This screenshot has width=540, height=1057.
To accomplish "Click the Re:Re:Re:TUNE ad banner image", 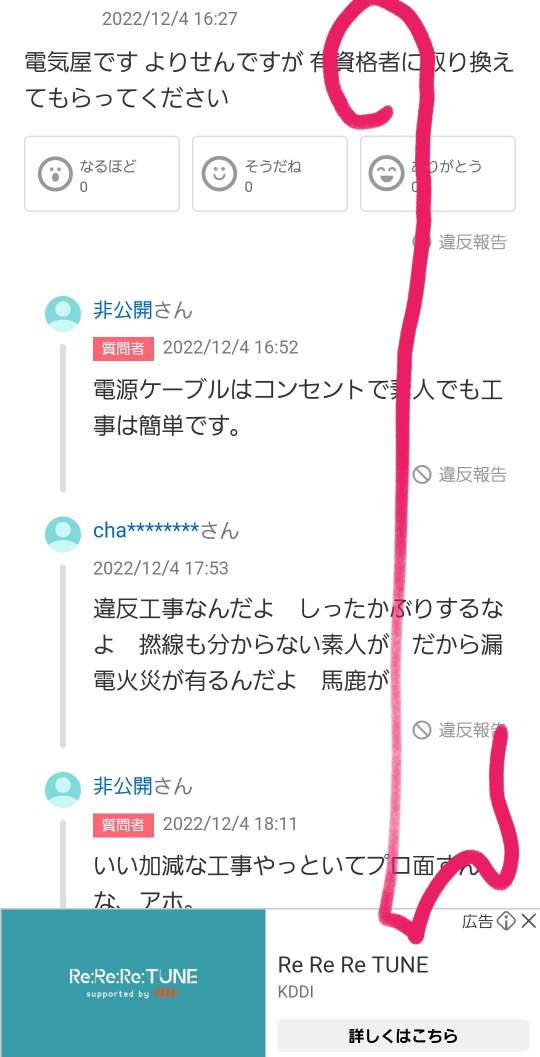I will pyautogui.click(x=133, y=983).
